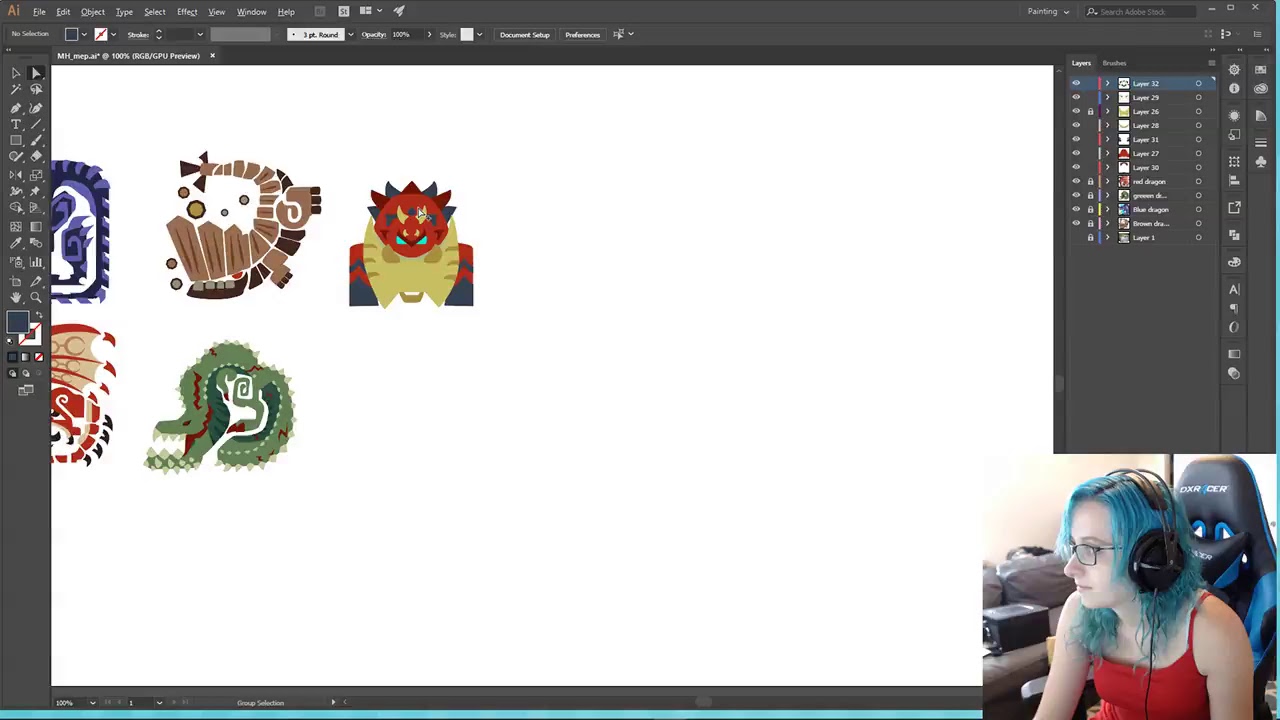Swap fill and stroke colors
Image resolution: width=1280 pixels, height=720 pixels.
(39, 317)
